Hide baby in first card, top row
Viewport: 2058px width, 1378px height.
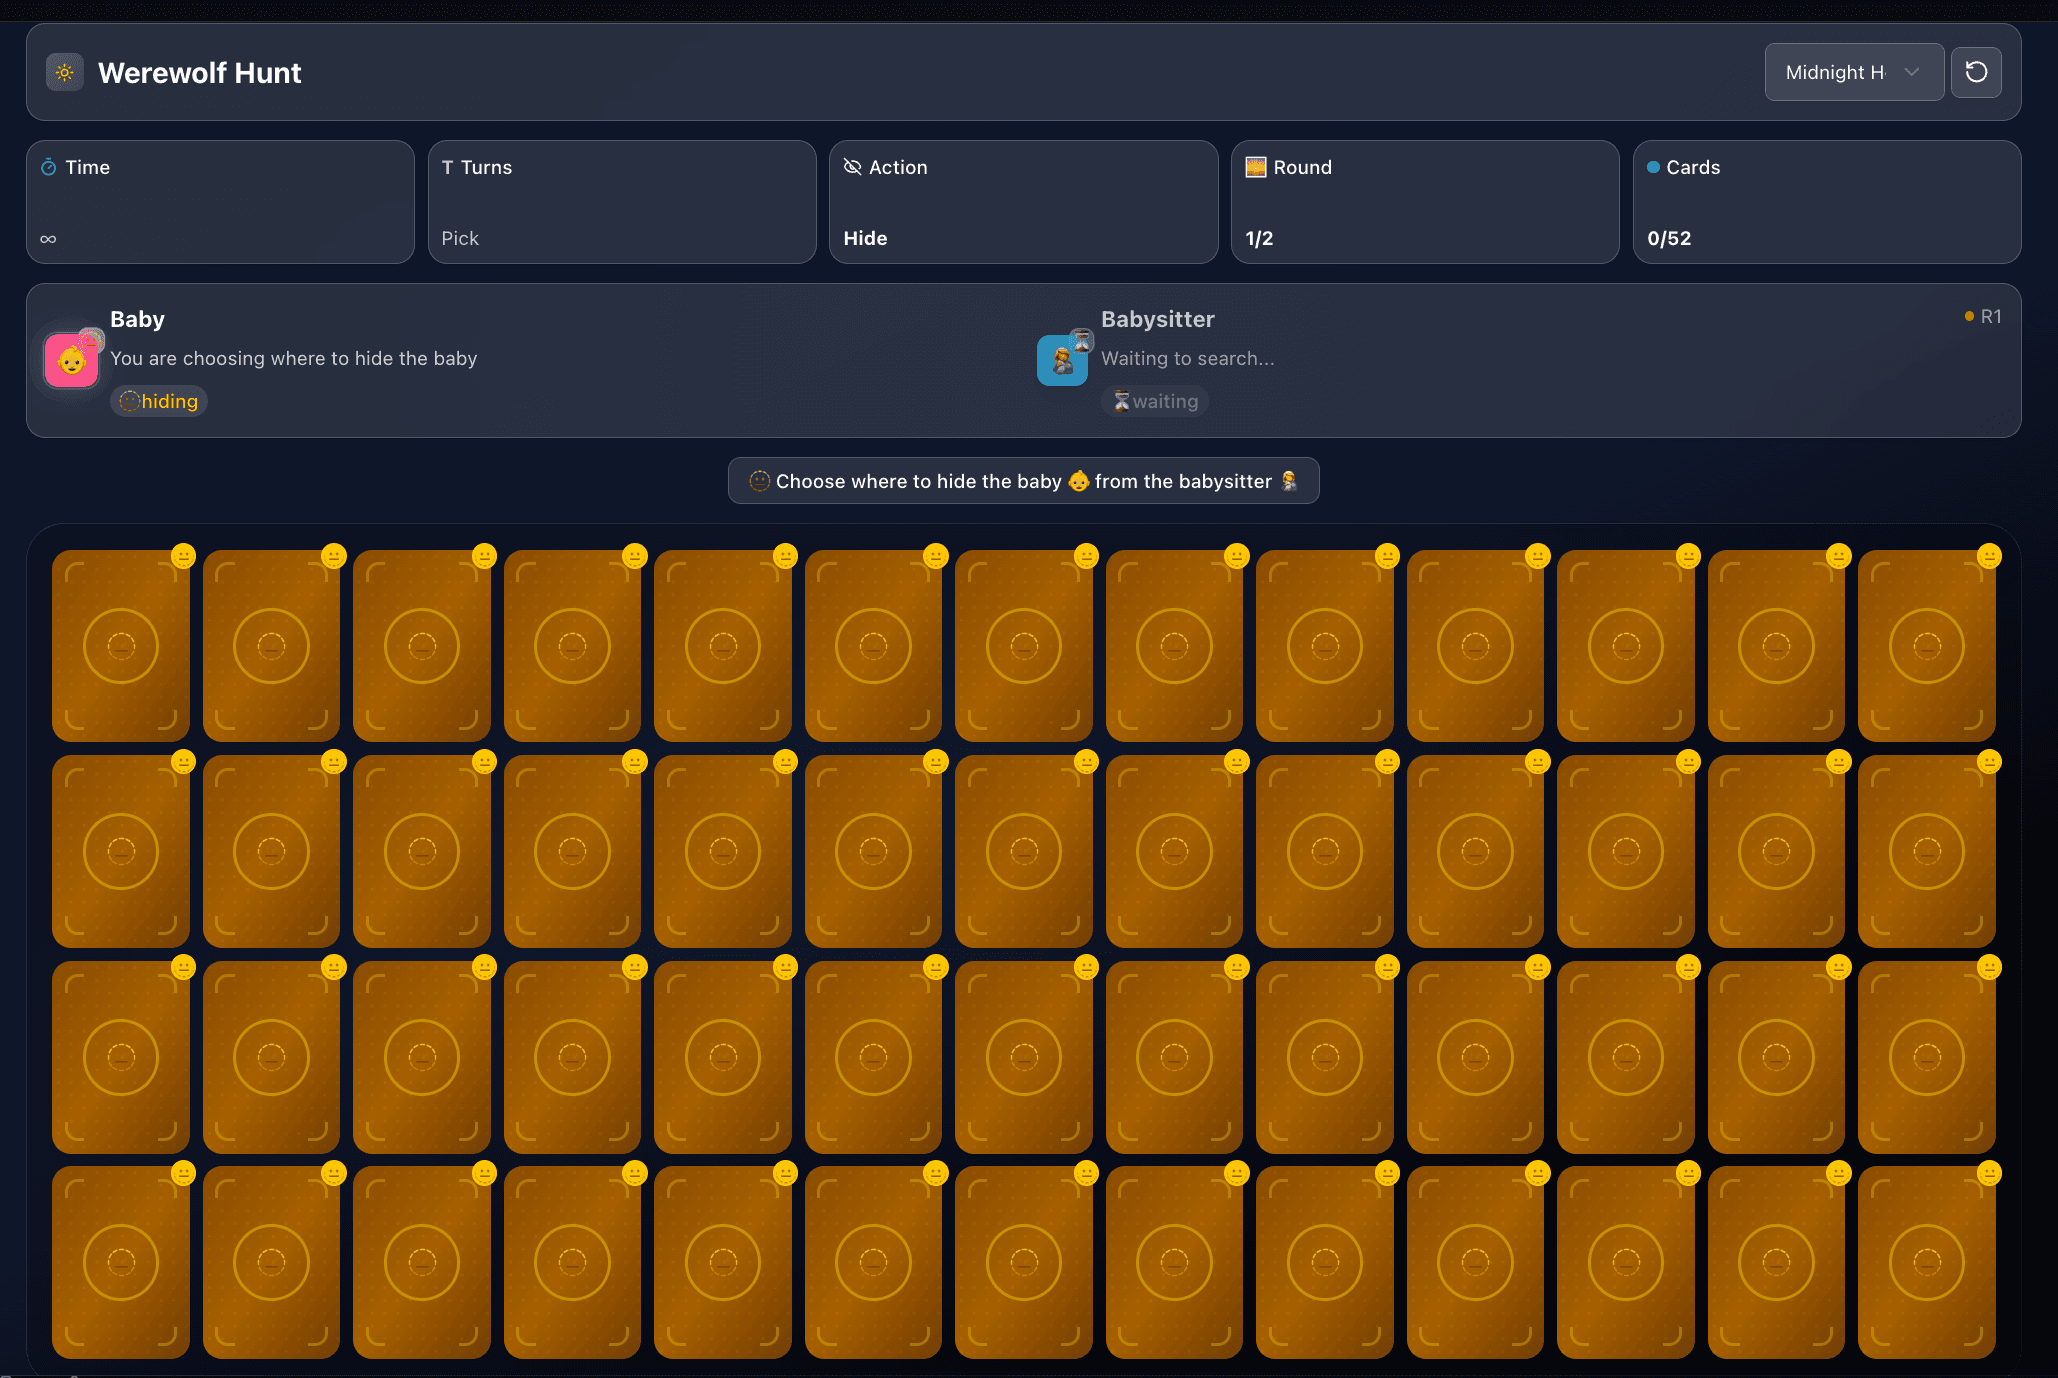[121, 646]
